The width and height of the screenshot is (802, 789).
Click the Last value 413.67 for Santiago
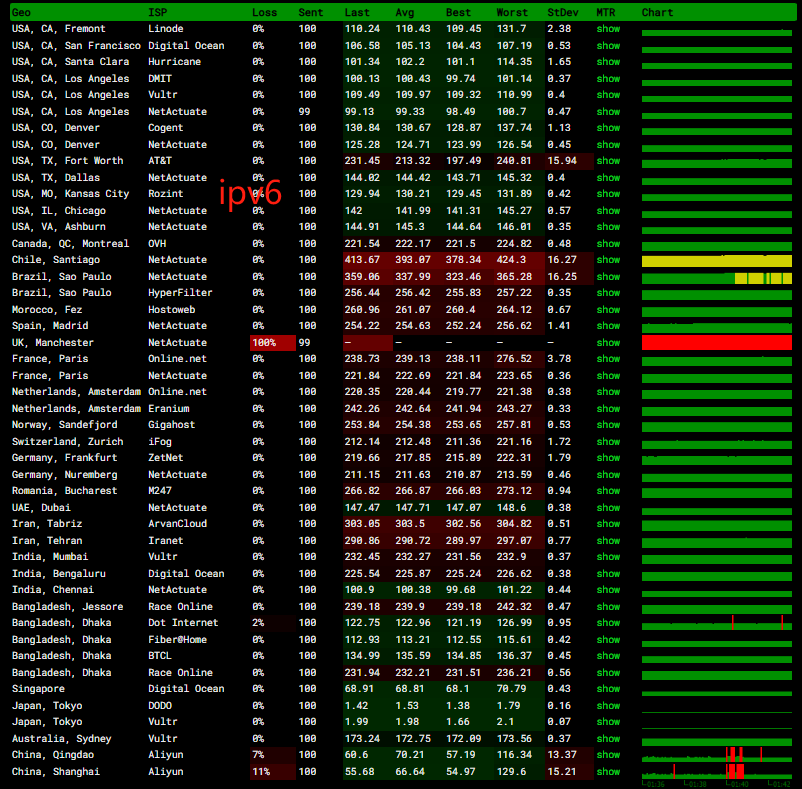coord(362,260)
